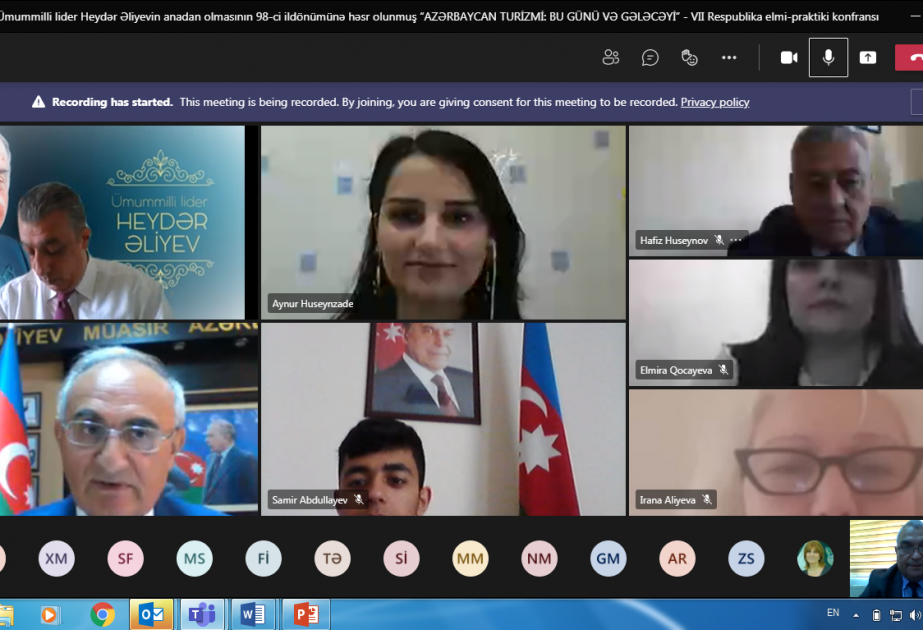
Task: Mute or unmute the microphone
Action: [828, 58]
